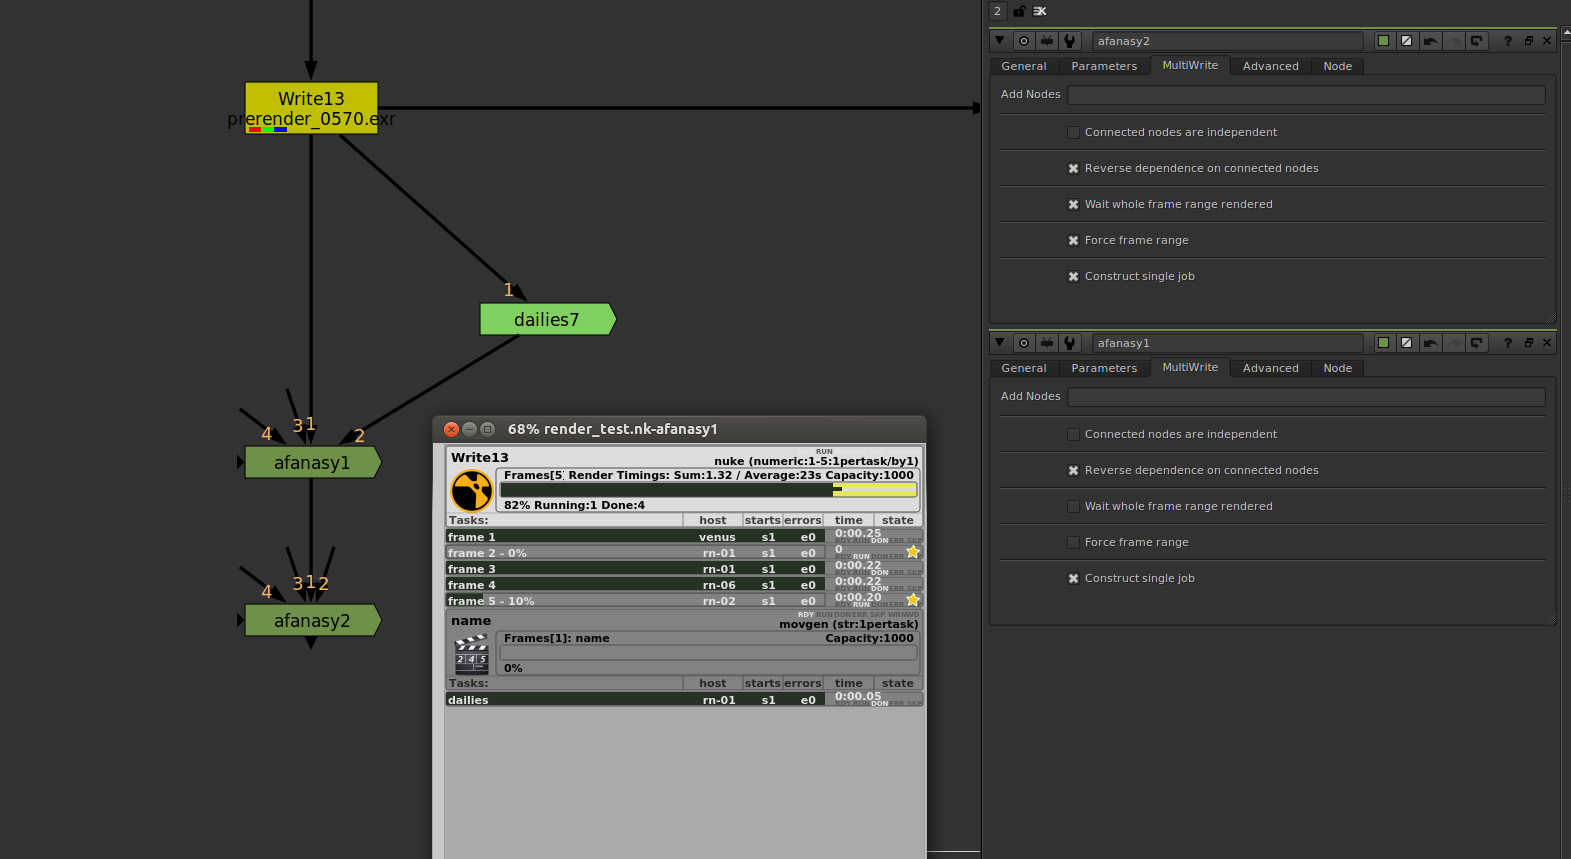Select task row frame 5 - 10%
Image resolution: width=1571 pixels, height=859 pixels.
(684, 601)
